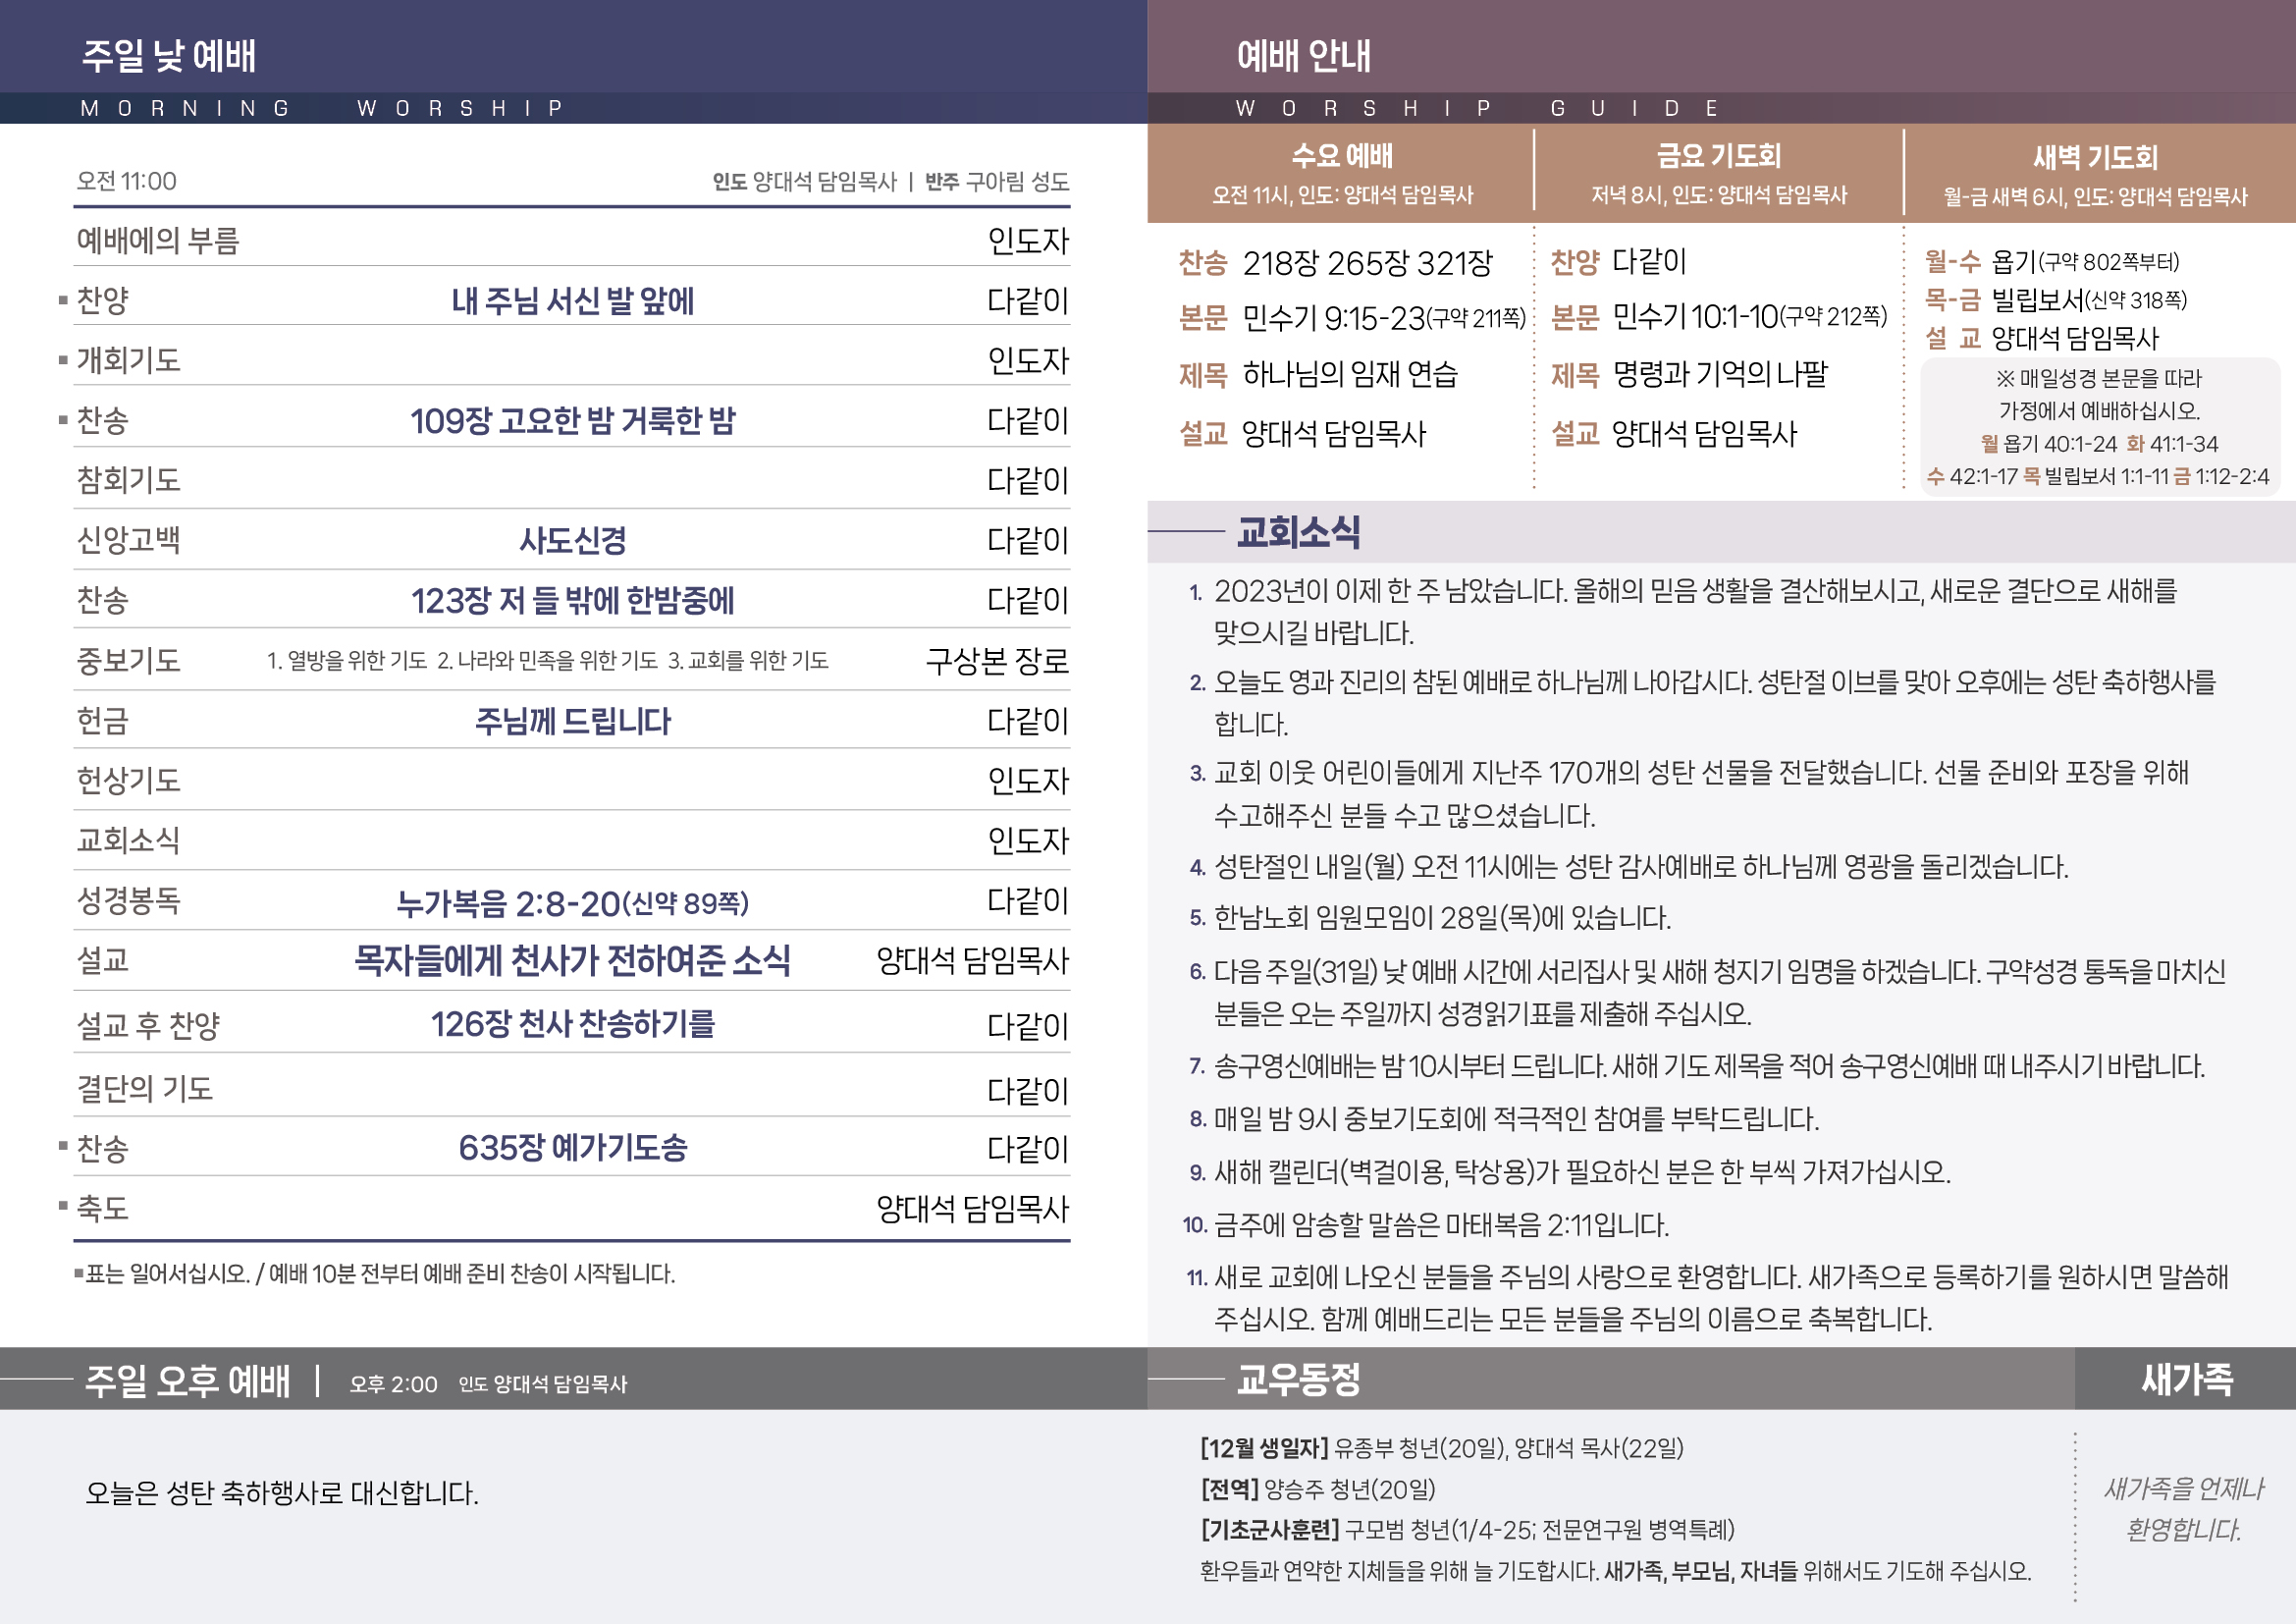The width and height of the screenshot is (2296, 1624).
Task: Select the '금요 기도회' column header
Action: tap(1719, 156)
